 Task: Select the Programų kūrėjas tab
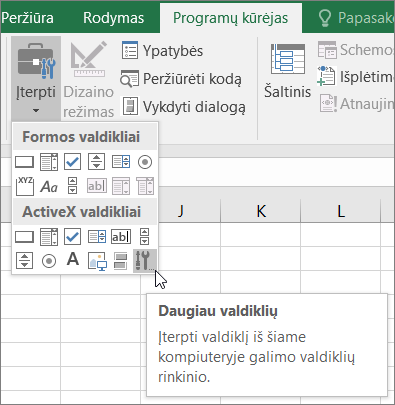231,18
